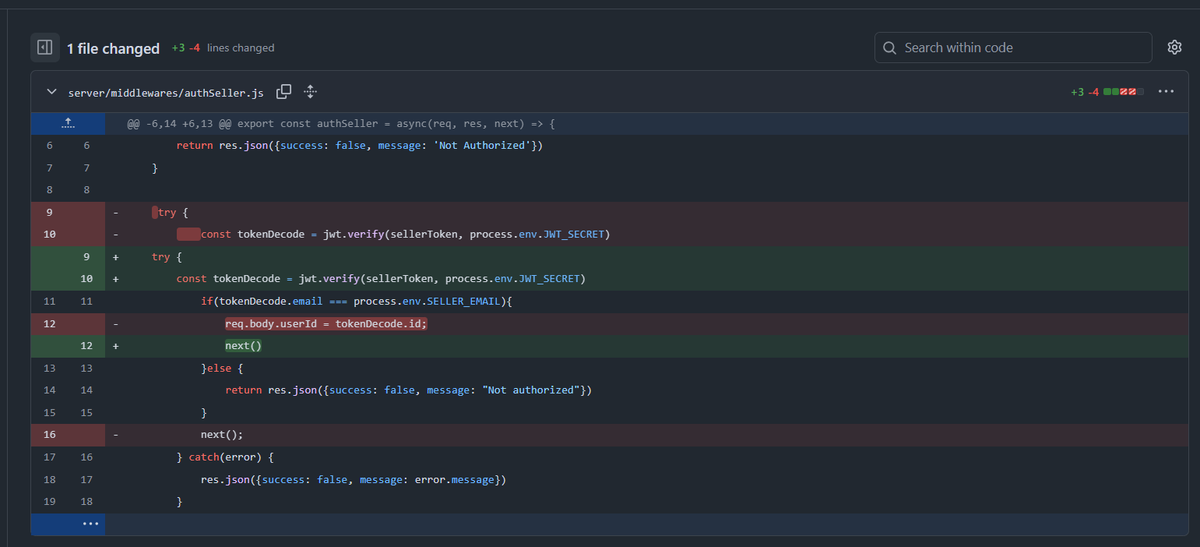Click the '+3 -4 lines changed' summary text

(x=222, y=48)
